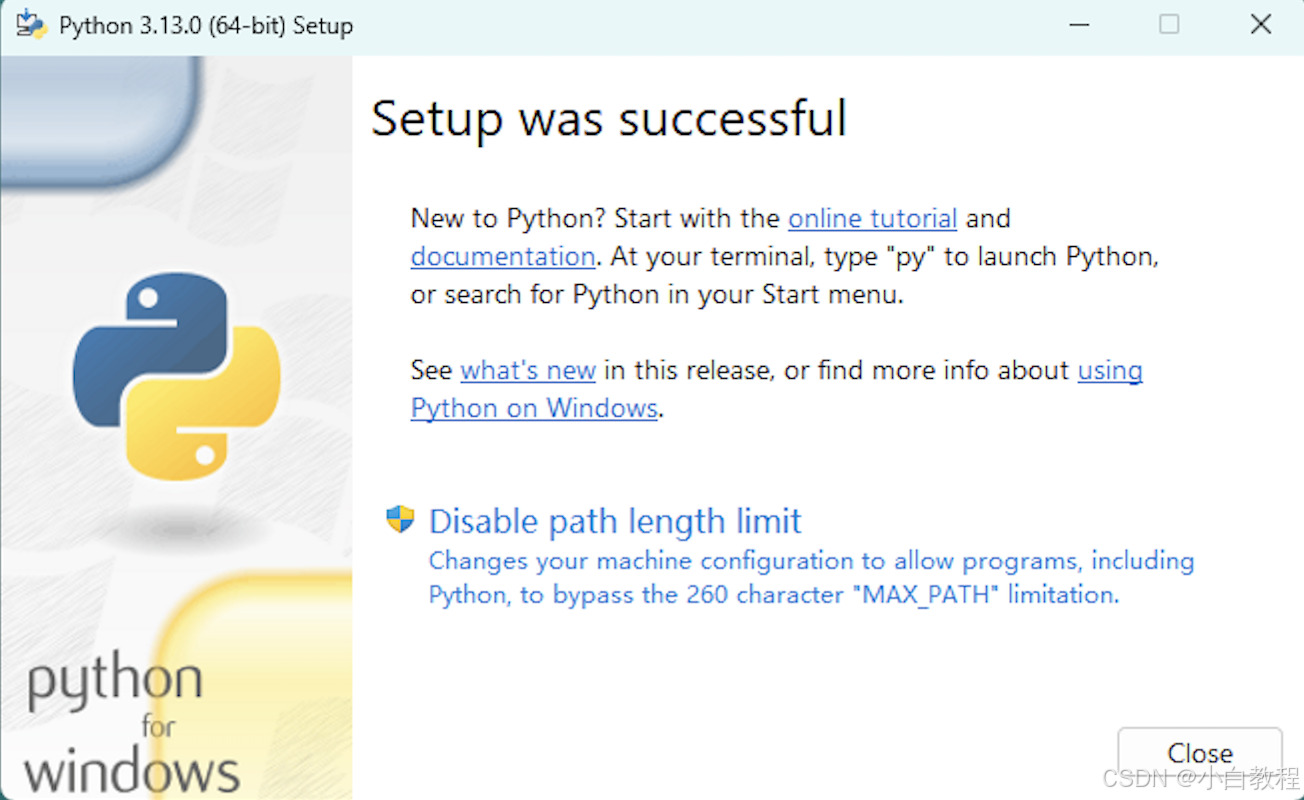The width and height of the screenshot is (1304, 800).
Task: Open the 'using Python on Windows' link
Action: tap(534, 408)
